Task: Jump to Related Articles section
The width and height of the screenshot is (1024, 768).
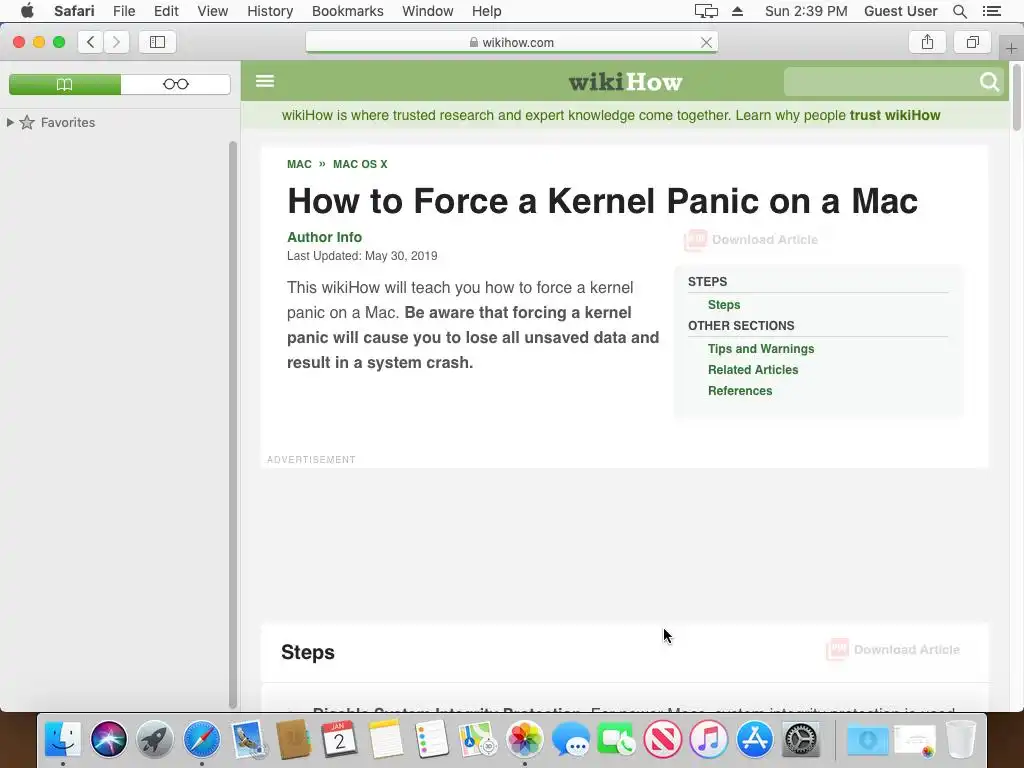Action: click(753, 370)
